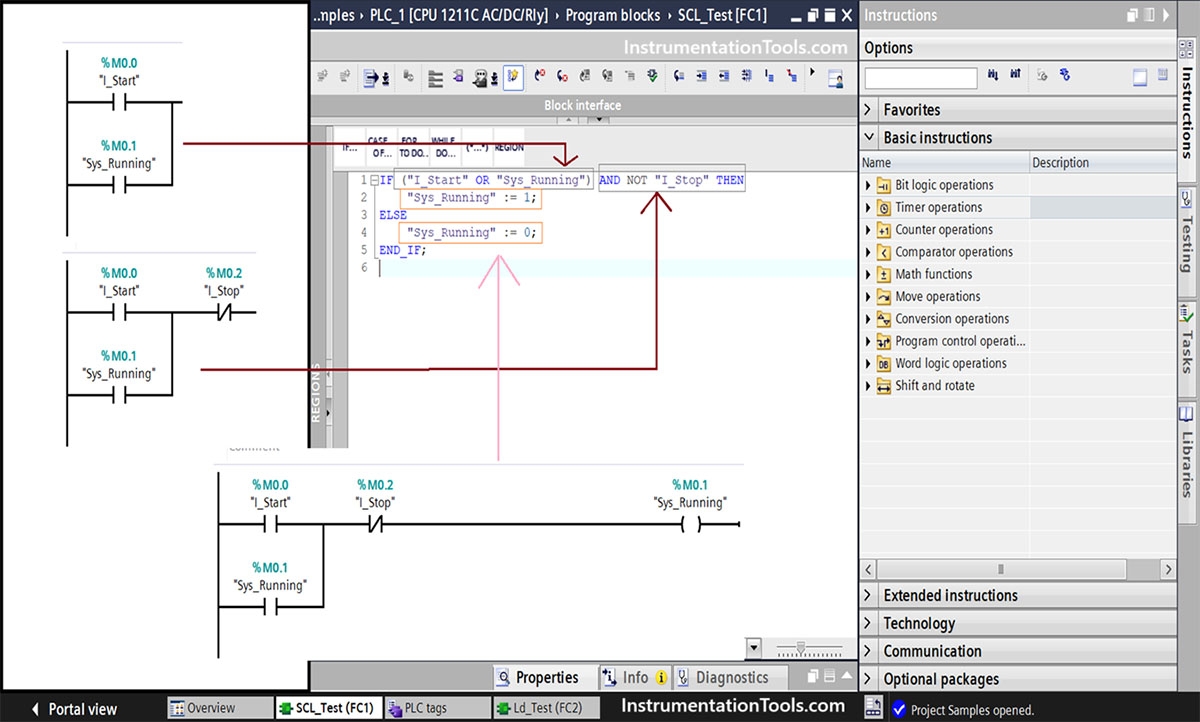Screen dimensions: 1200x722
Task: Switch to Portal view
Action: pos(75,709)
